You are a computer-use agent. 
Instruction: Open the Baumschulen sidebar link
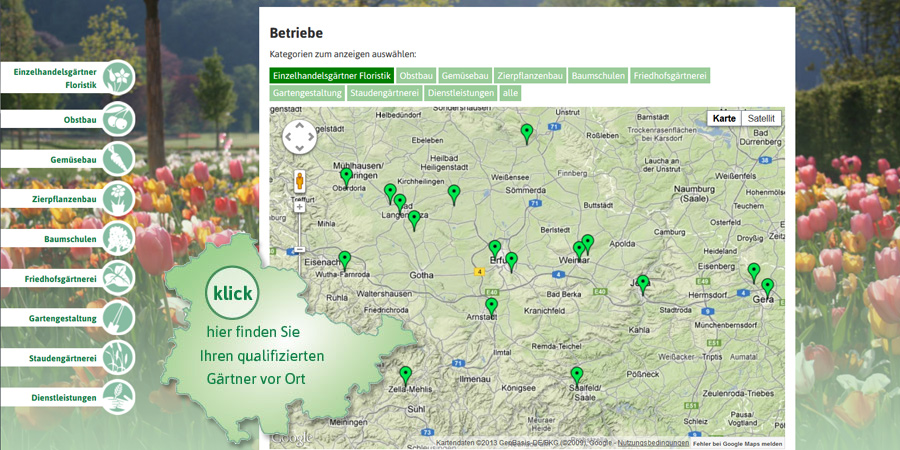pyautogui.click(x=70, y=239)
